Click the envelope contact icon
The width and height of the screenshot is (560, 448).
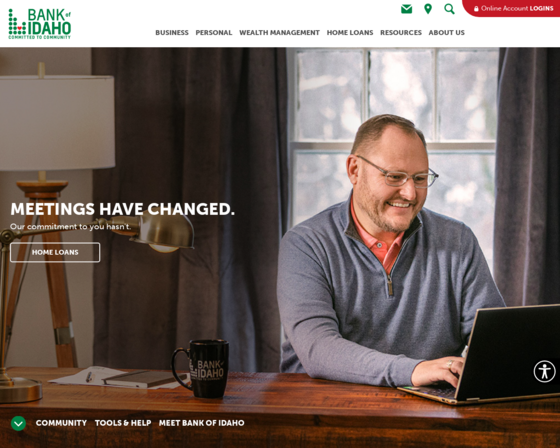point(406,9)
